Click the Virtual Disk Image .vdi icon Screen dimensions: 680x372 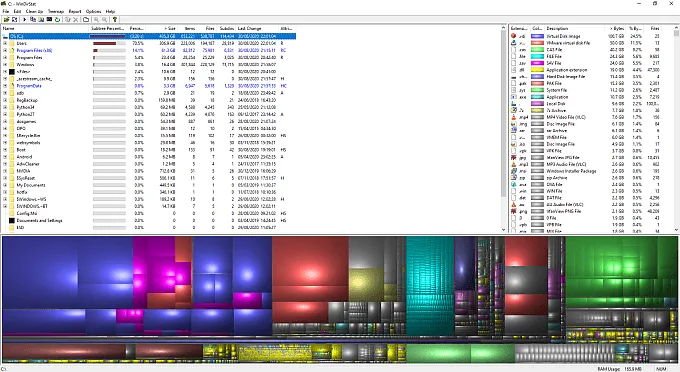coord(513,36)
